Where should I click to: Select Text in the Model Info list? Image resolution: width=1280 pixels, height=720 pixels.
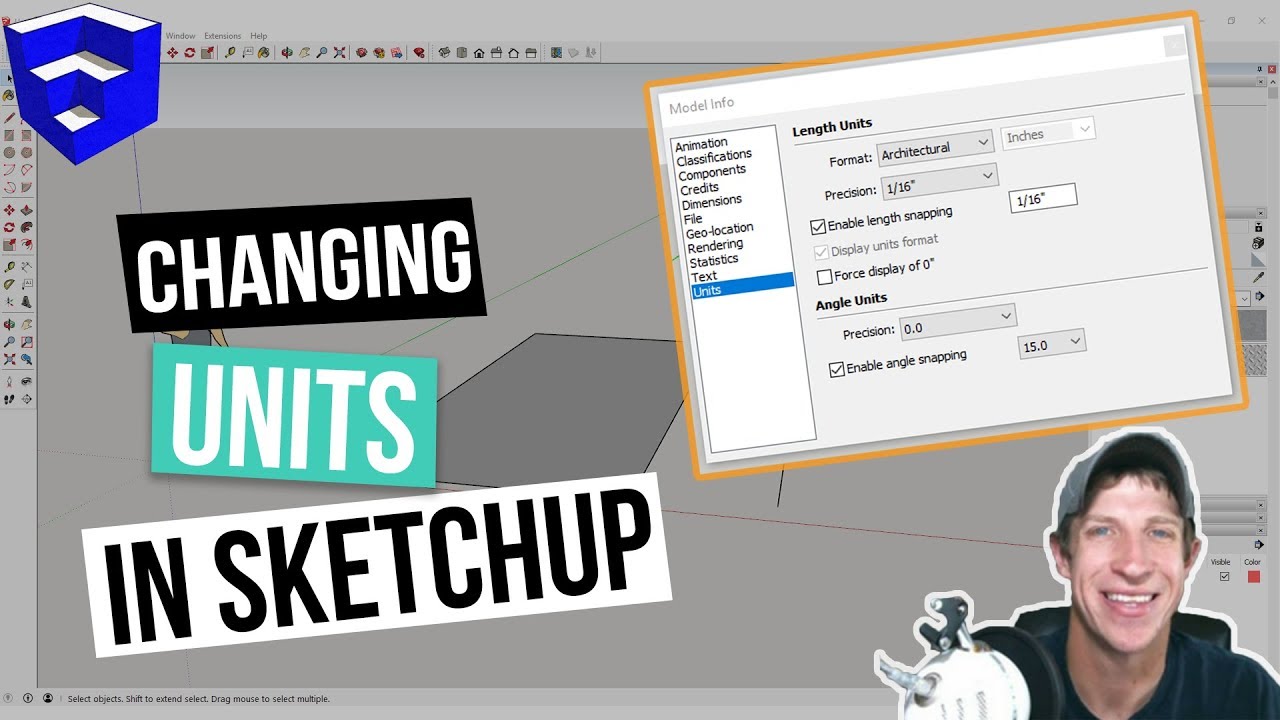704,276
